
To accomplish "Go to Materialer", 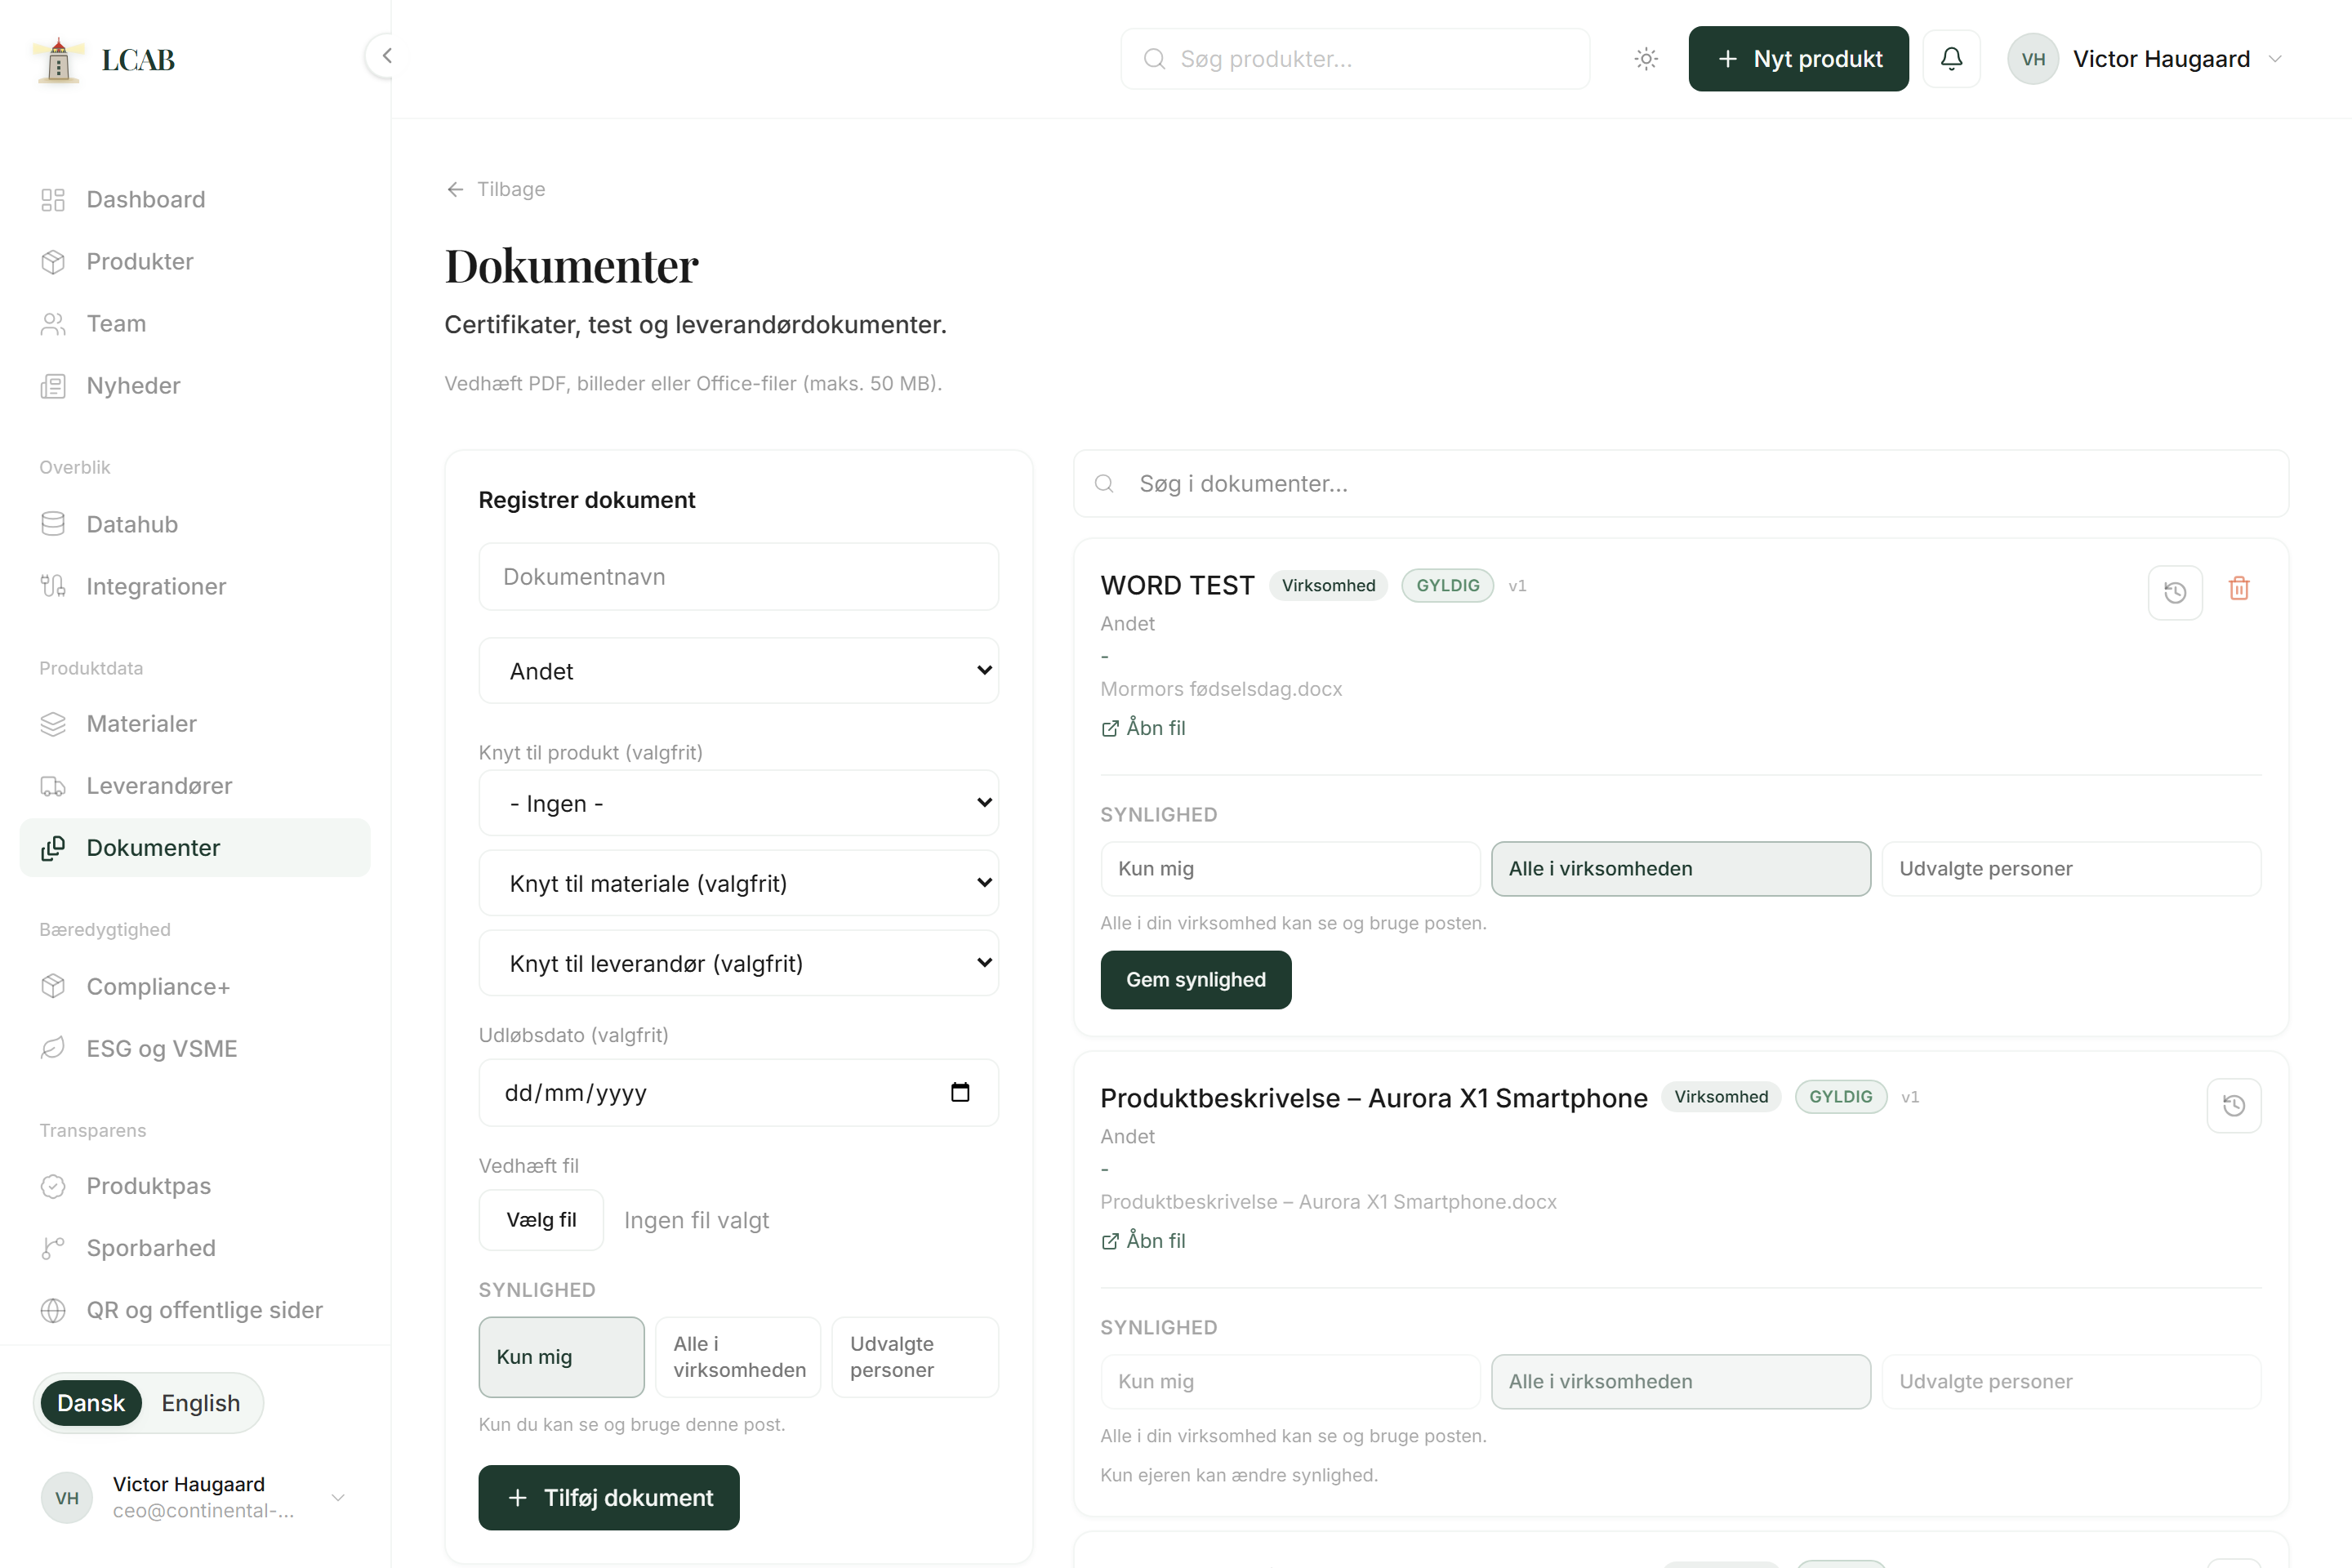I will pyautogui.click(x=195, y=723).
